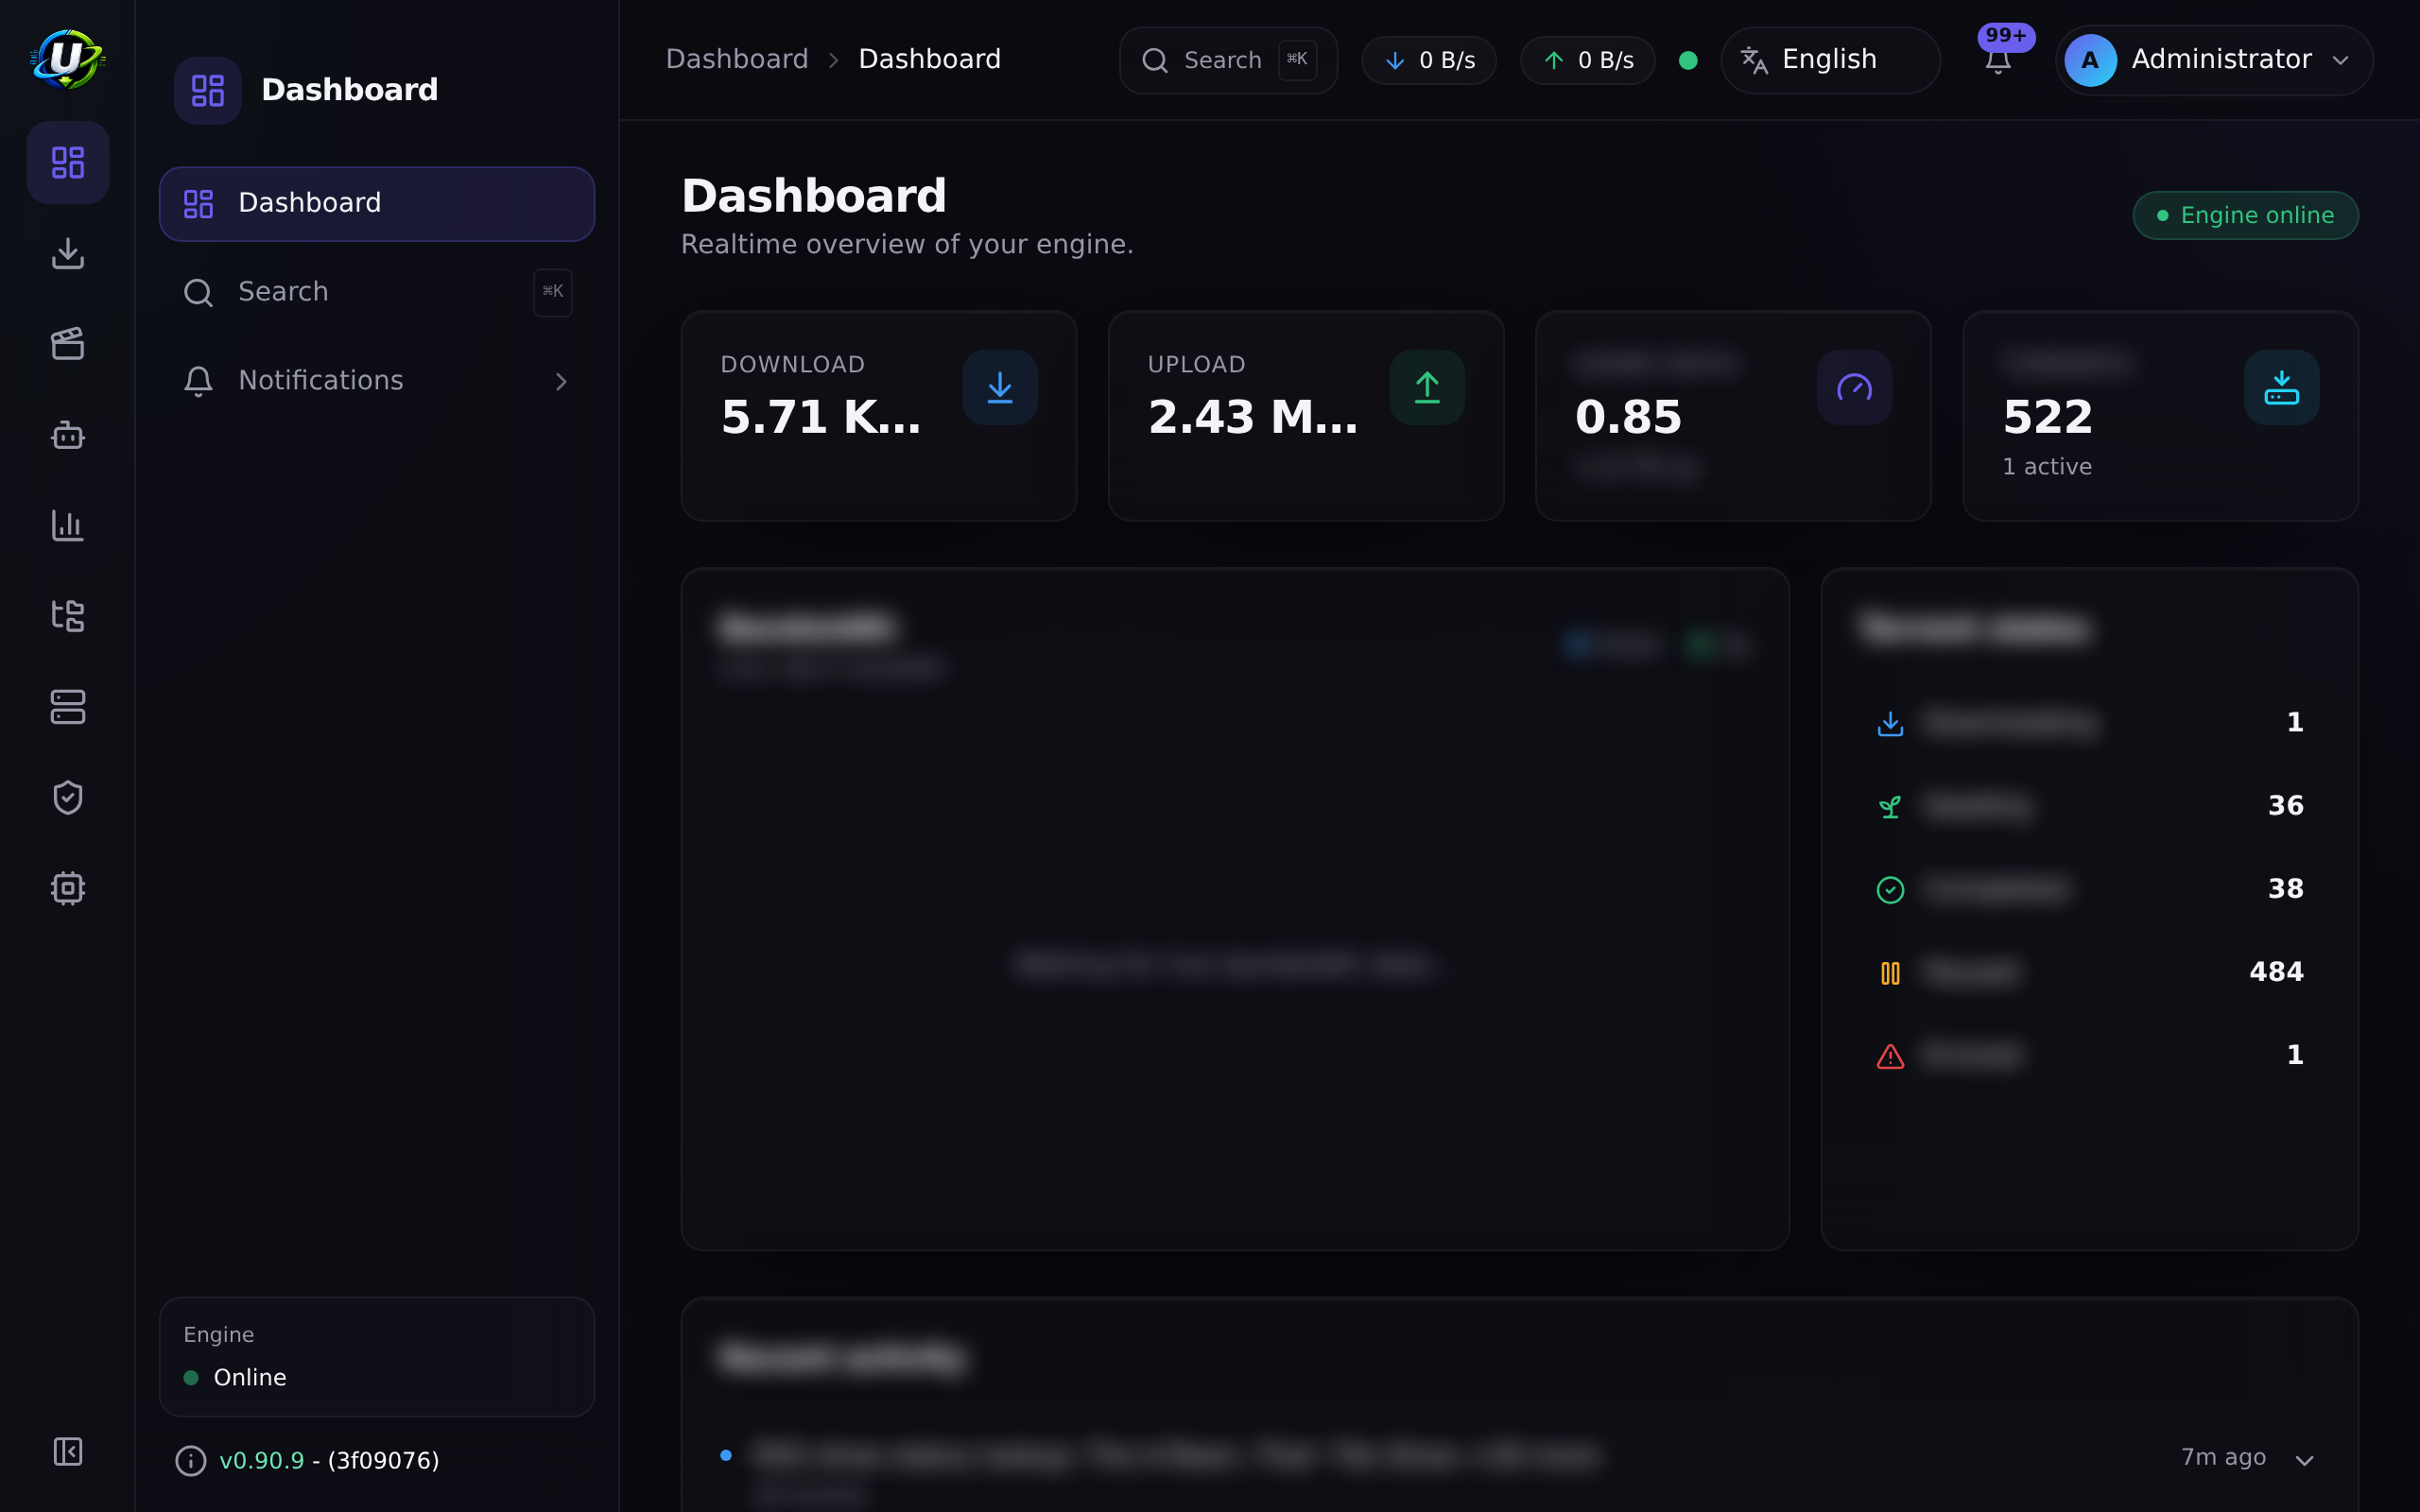Open the clapperboard media icon in left rail
The image size is (2420, 1512).
click(68, 344)
